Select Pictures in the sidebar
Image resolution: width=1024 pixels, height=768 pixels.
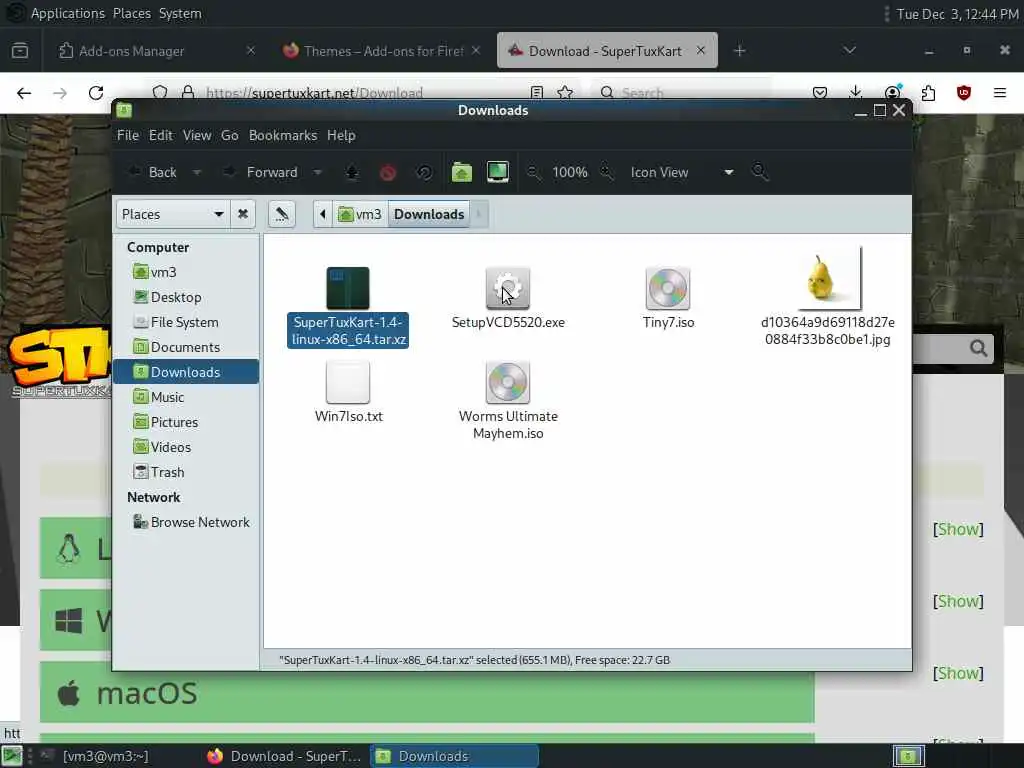click(187, 422)
